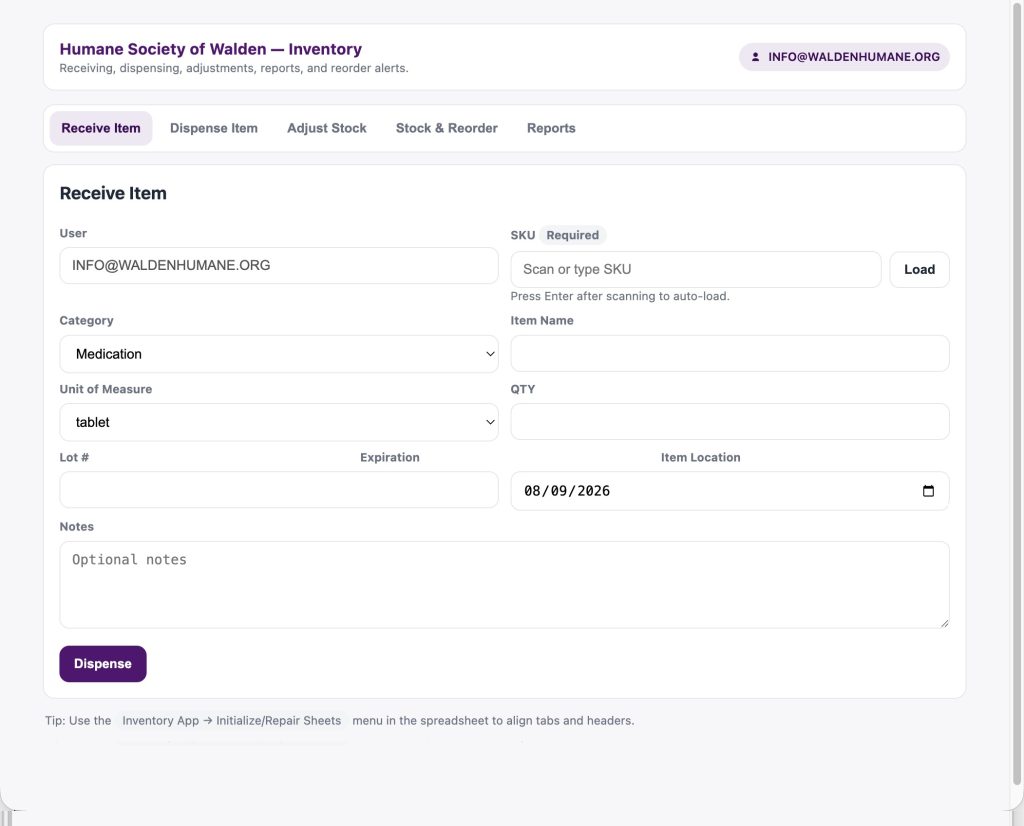Focus the Lot # input field
Viewport: 1024px width, 826px height.
pos(279,490)
